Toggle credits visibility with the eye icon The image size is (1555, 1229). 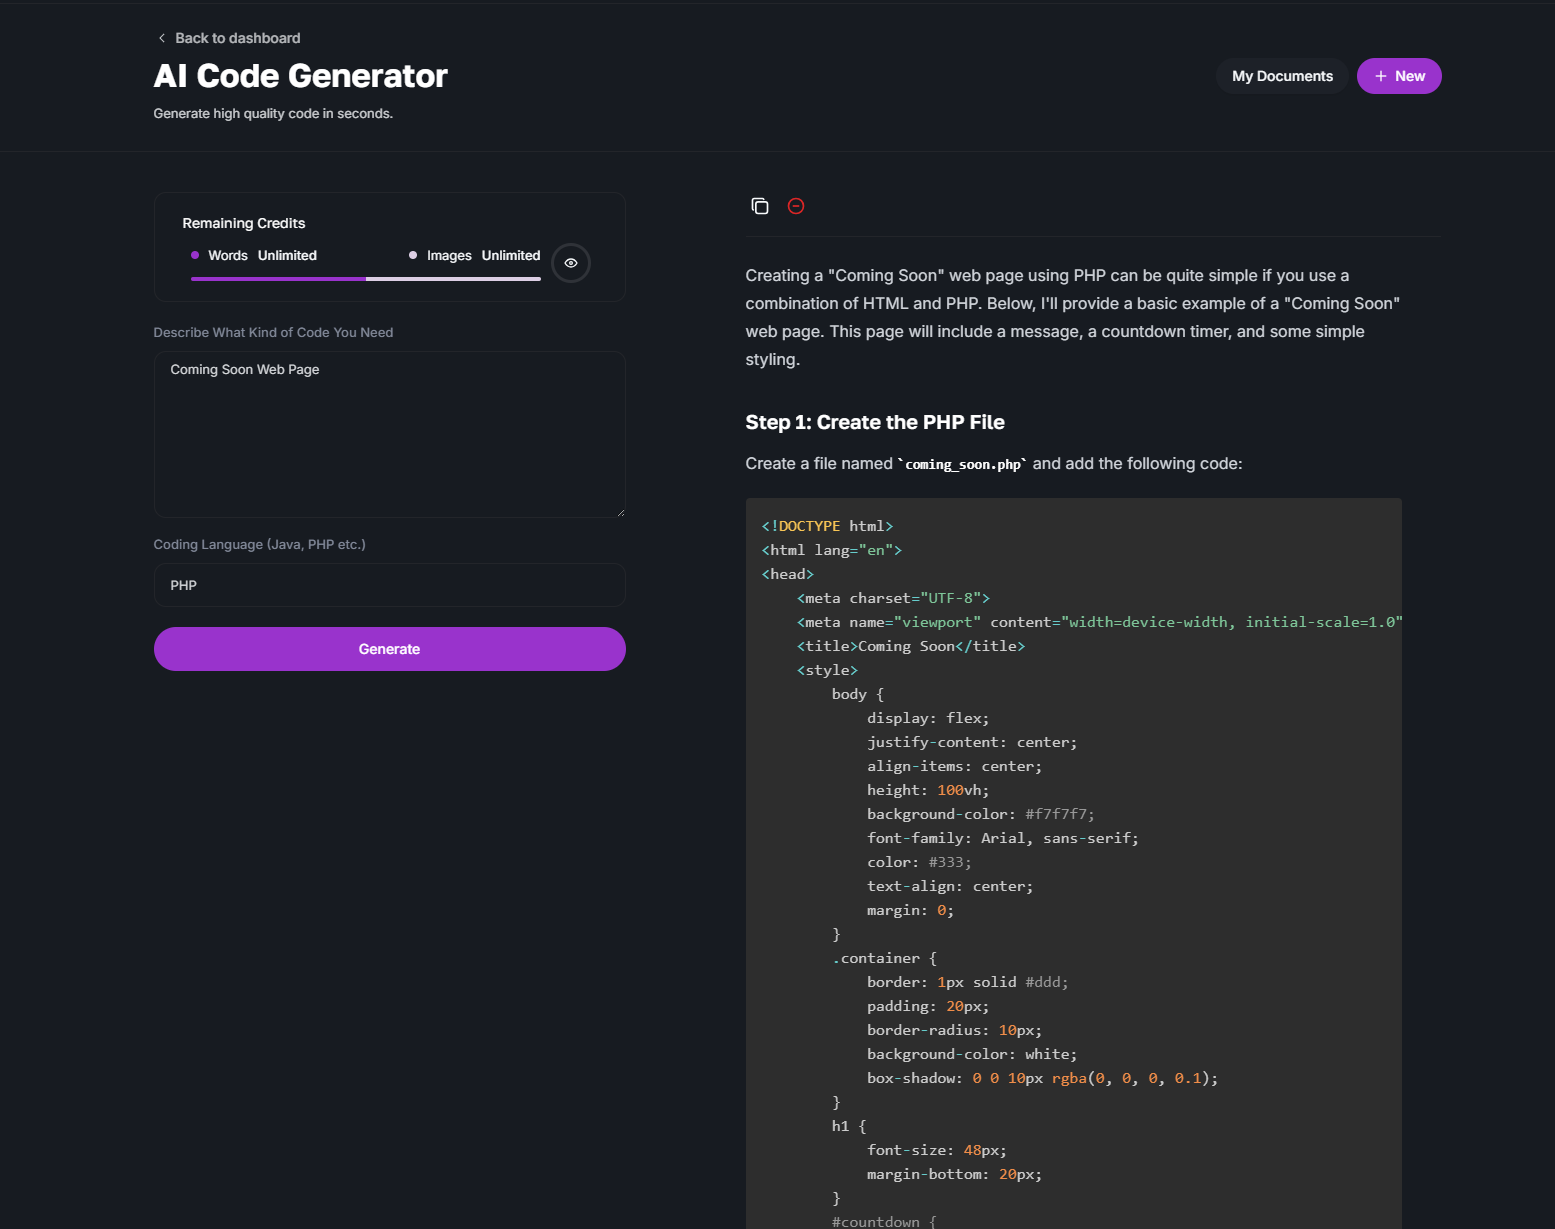coord(571,263)
